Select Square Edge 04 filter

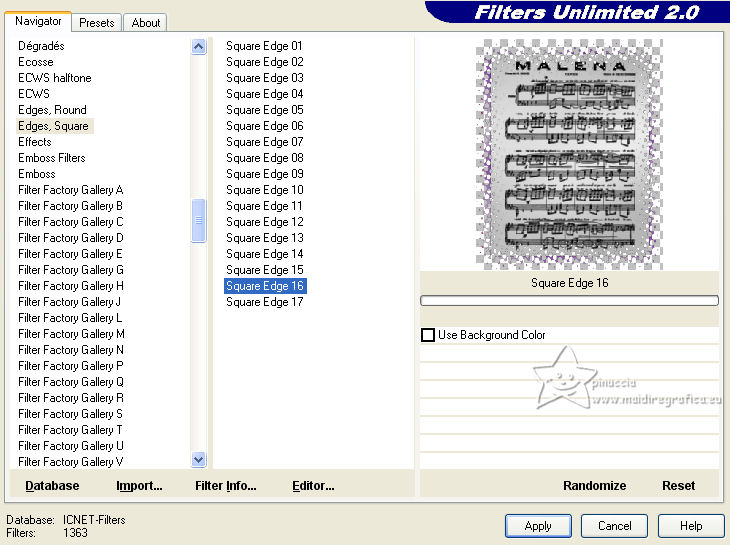click(264, 94)
